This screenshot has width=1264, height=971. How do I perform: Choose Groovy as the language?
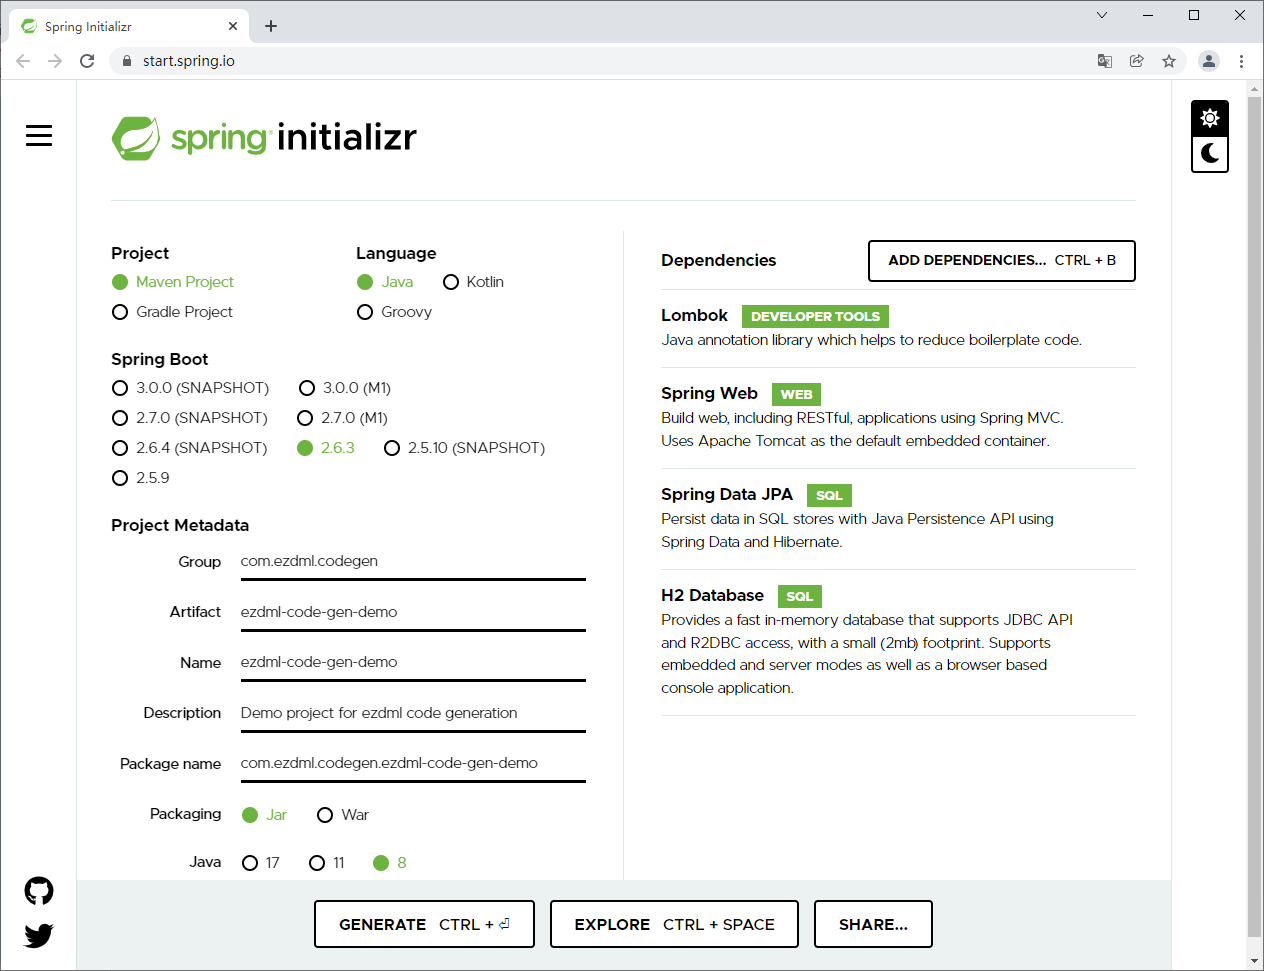coord(395,312)
